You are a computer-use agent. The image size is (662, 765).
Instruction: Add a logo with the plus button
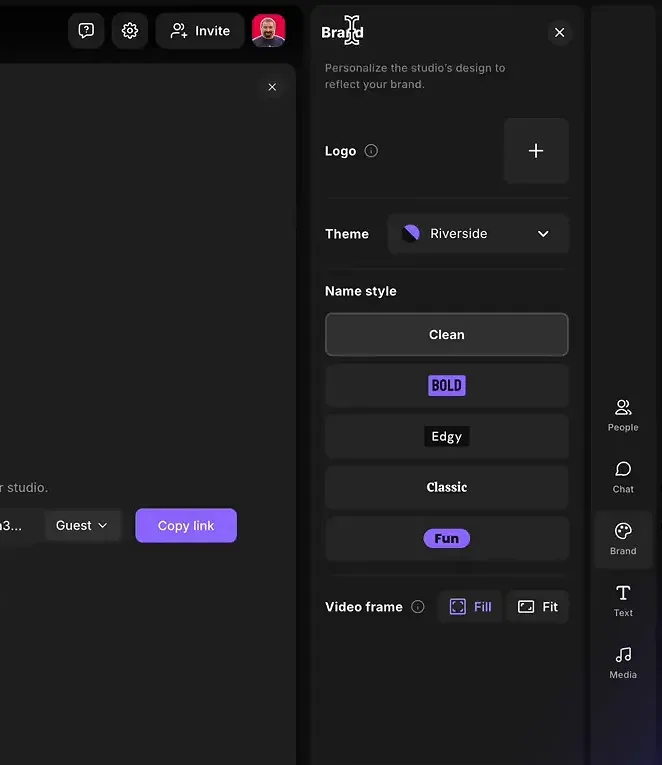[536, 151]
